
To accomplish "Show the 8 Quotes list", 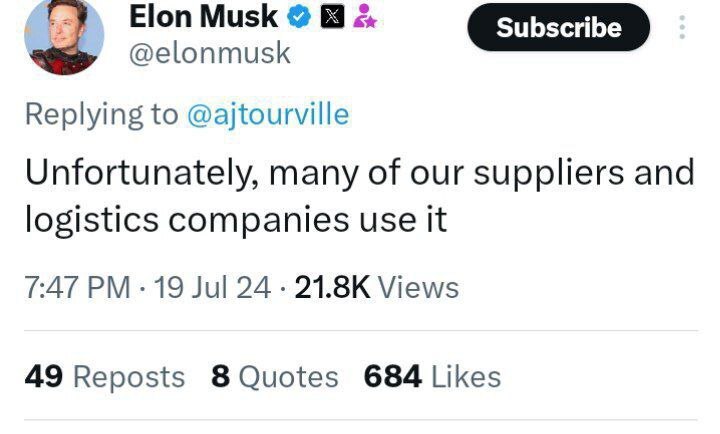I will pos(275,377).
